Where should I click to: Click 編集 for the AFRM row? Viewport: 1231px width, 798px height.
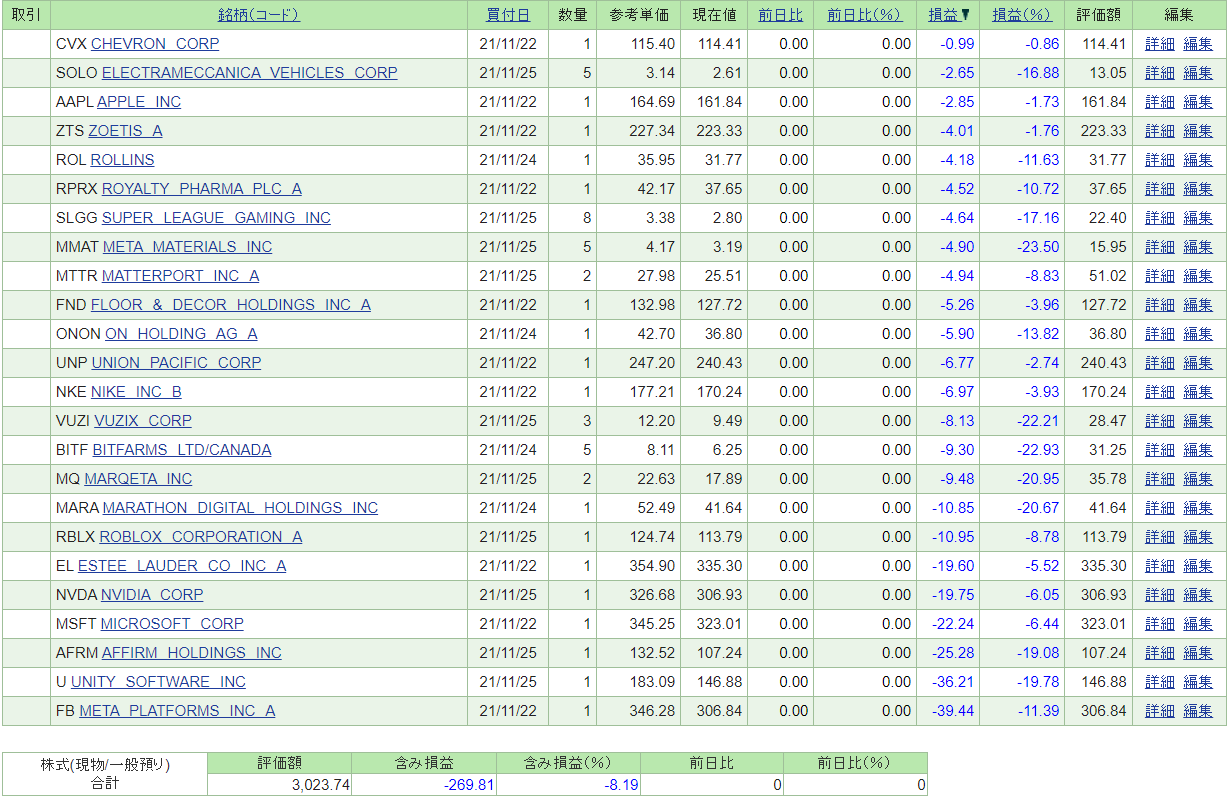click(x=1198, y=653)
